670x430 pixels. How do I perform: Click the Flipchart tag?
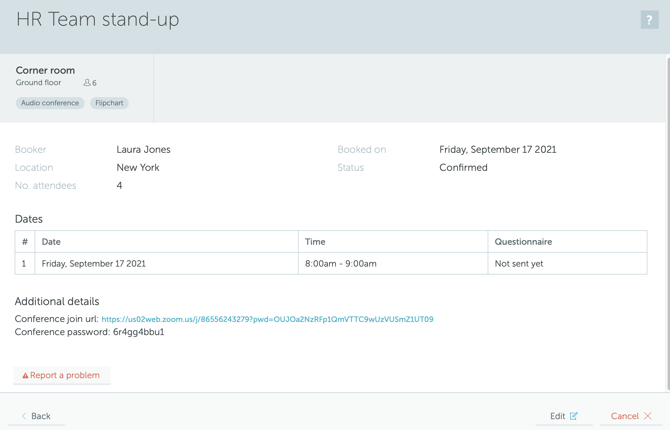pos(109,103)
